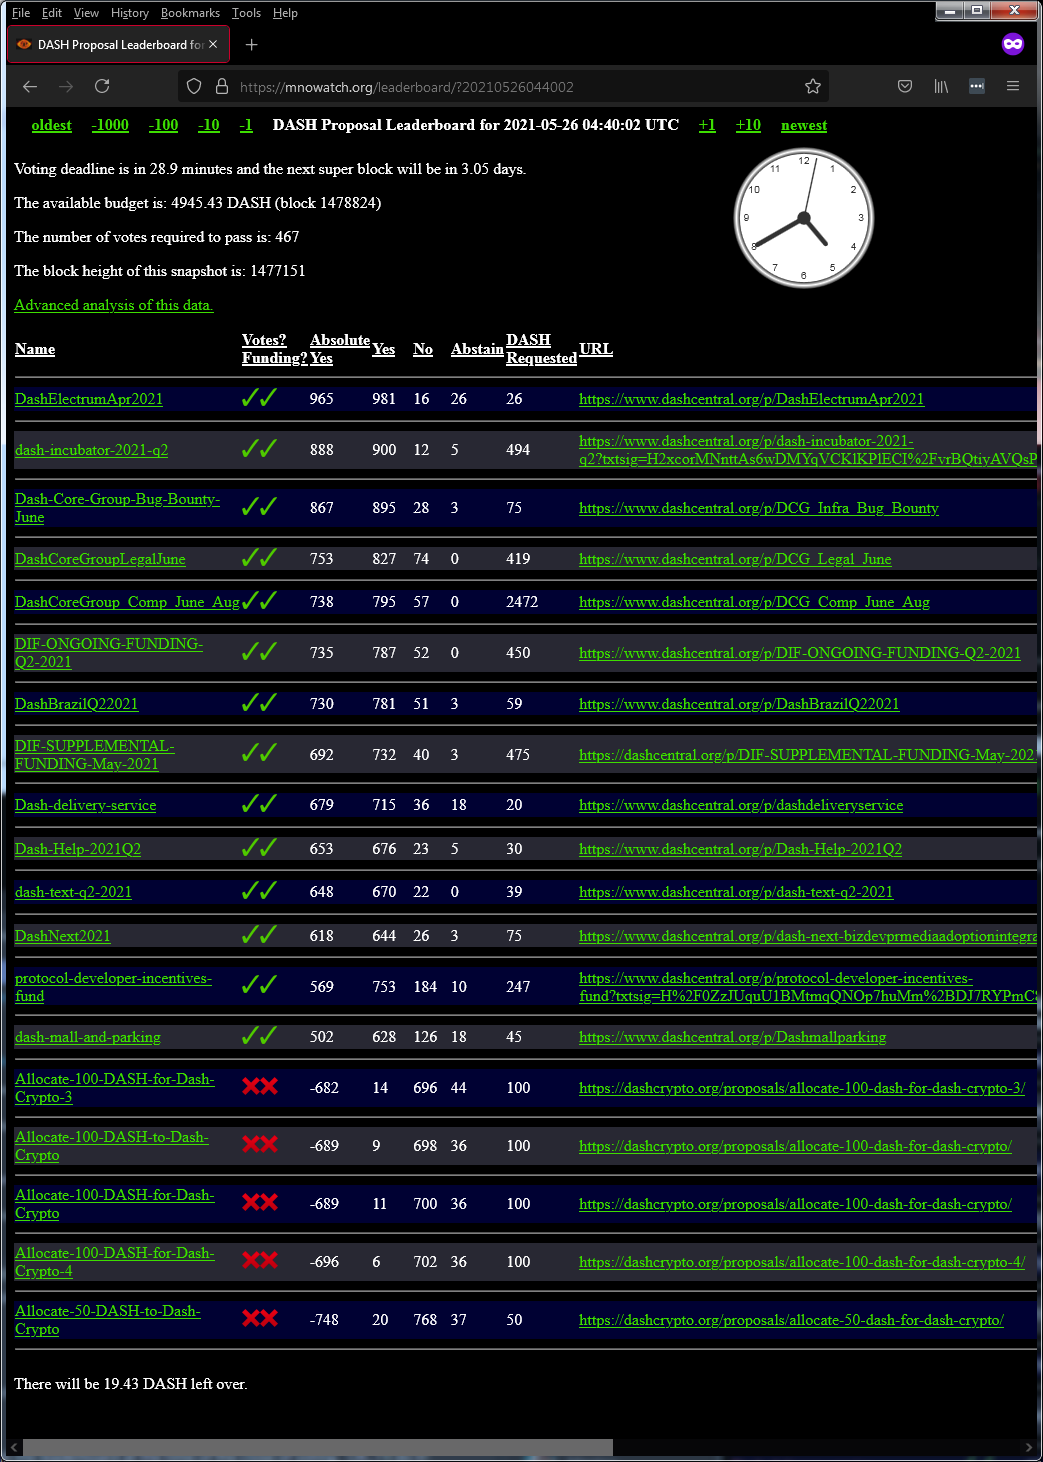Bookmark this page with the star icon
The width and height of the screenshot is (1043, 1462).
813,87
